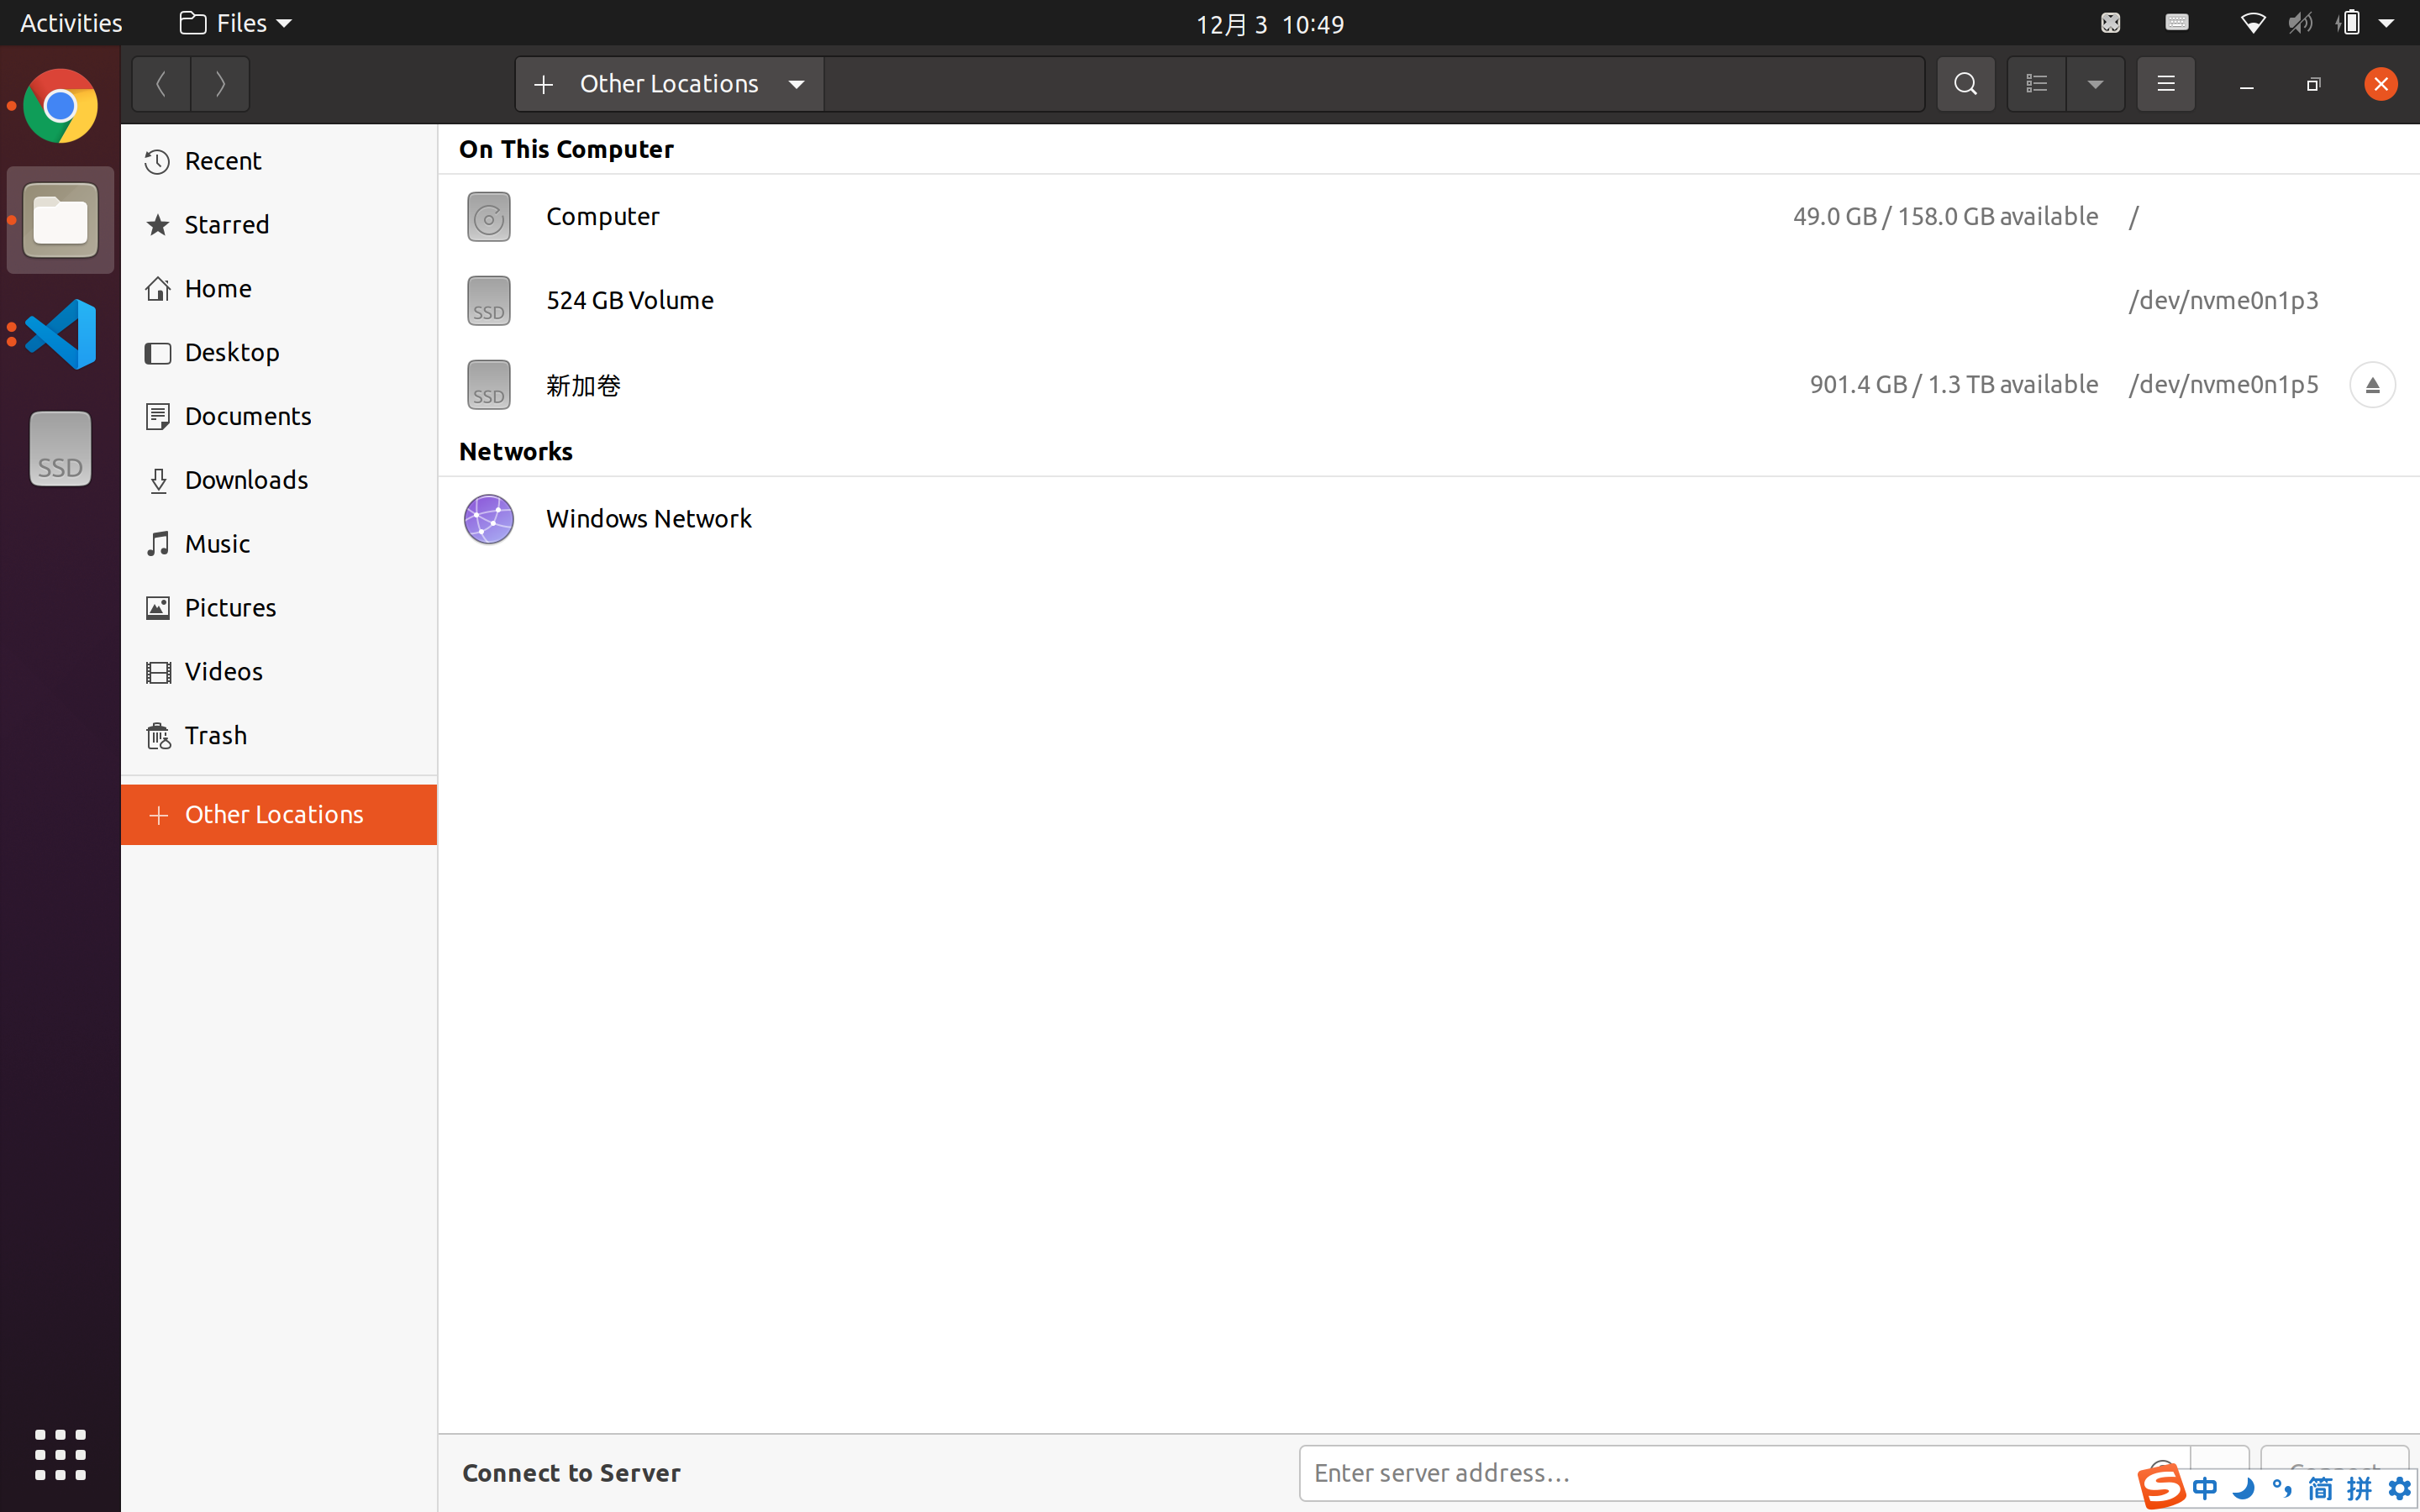Image resolution: width=2420 pixels, height=1512 pixels.
Task: Switch to list view
Action: tap(2036, 84)
